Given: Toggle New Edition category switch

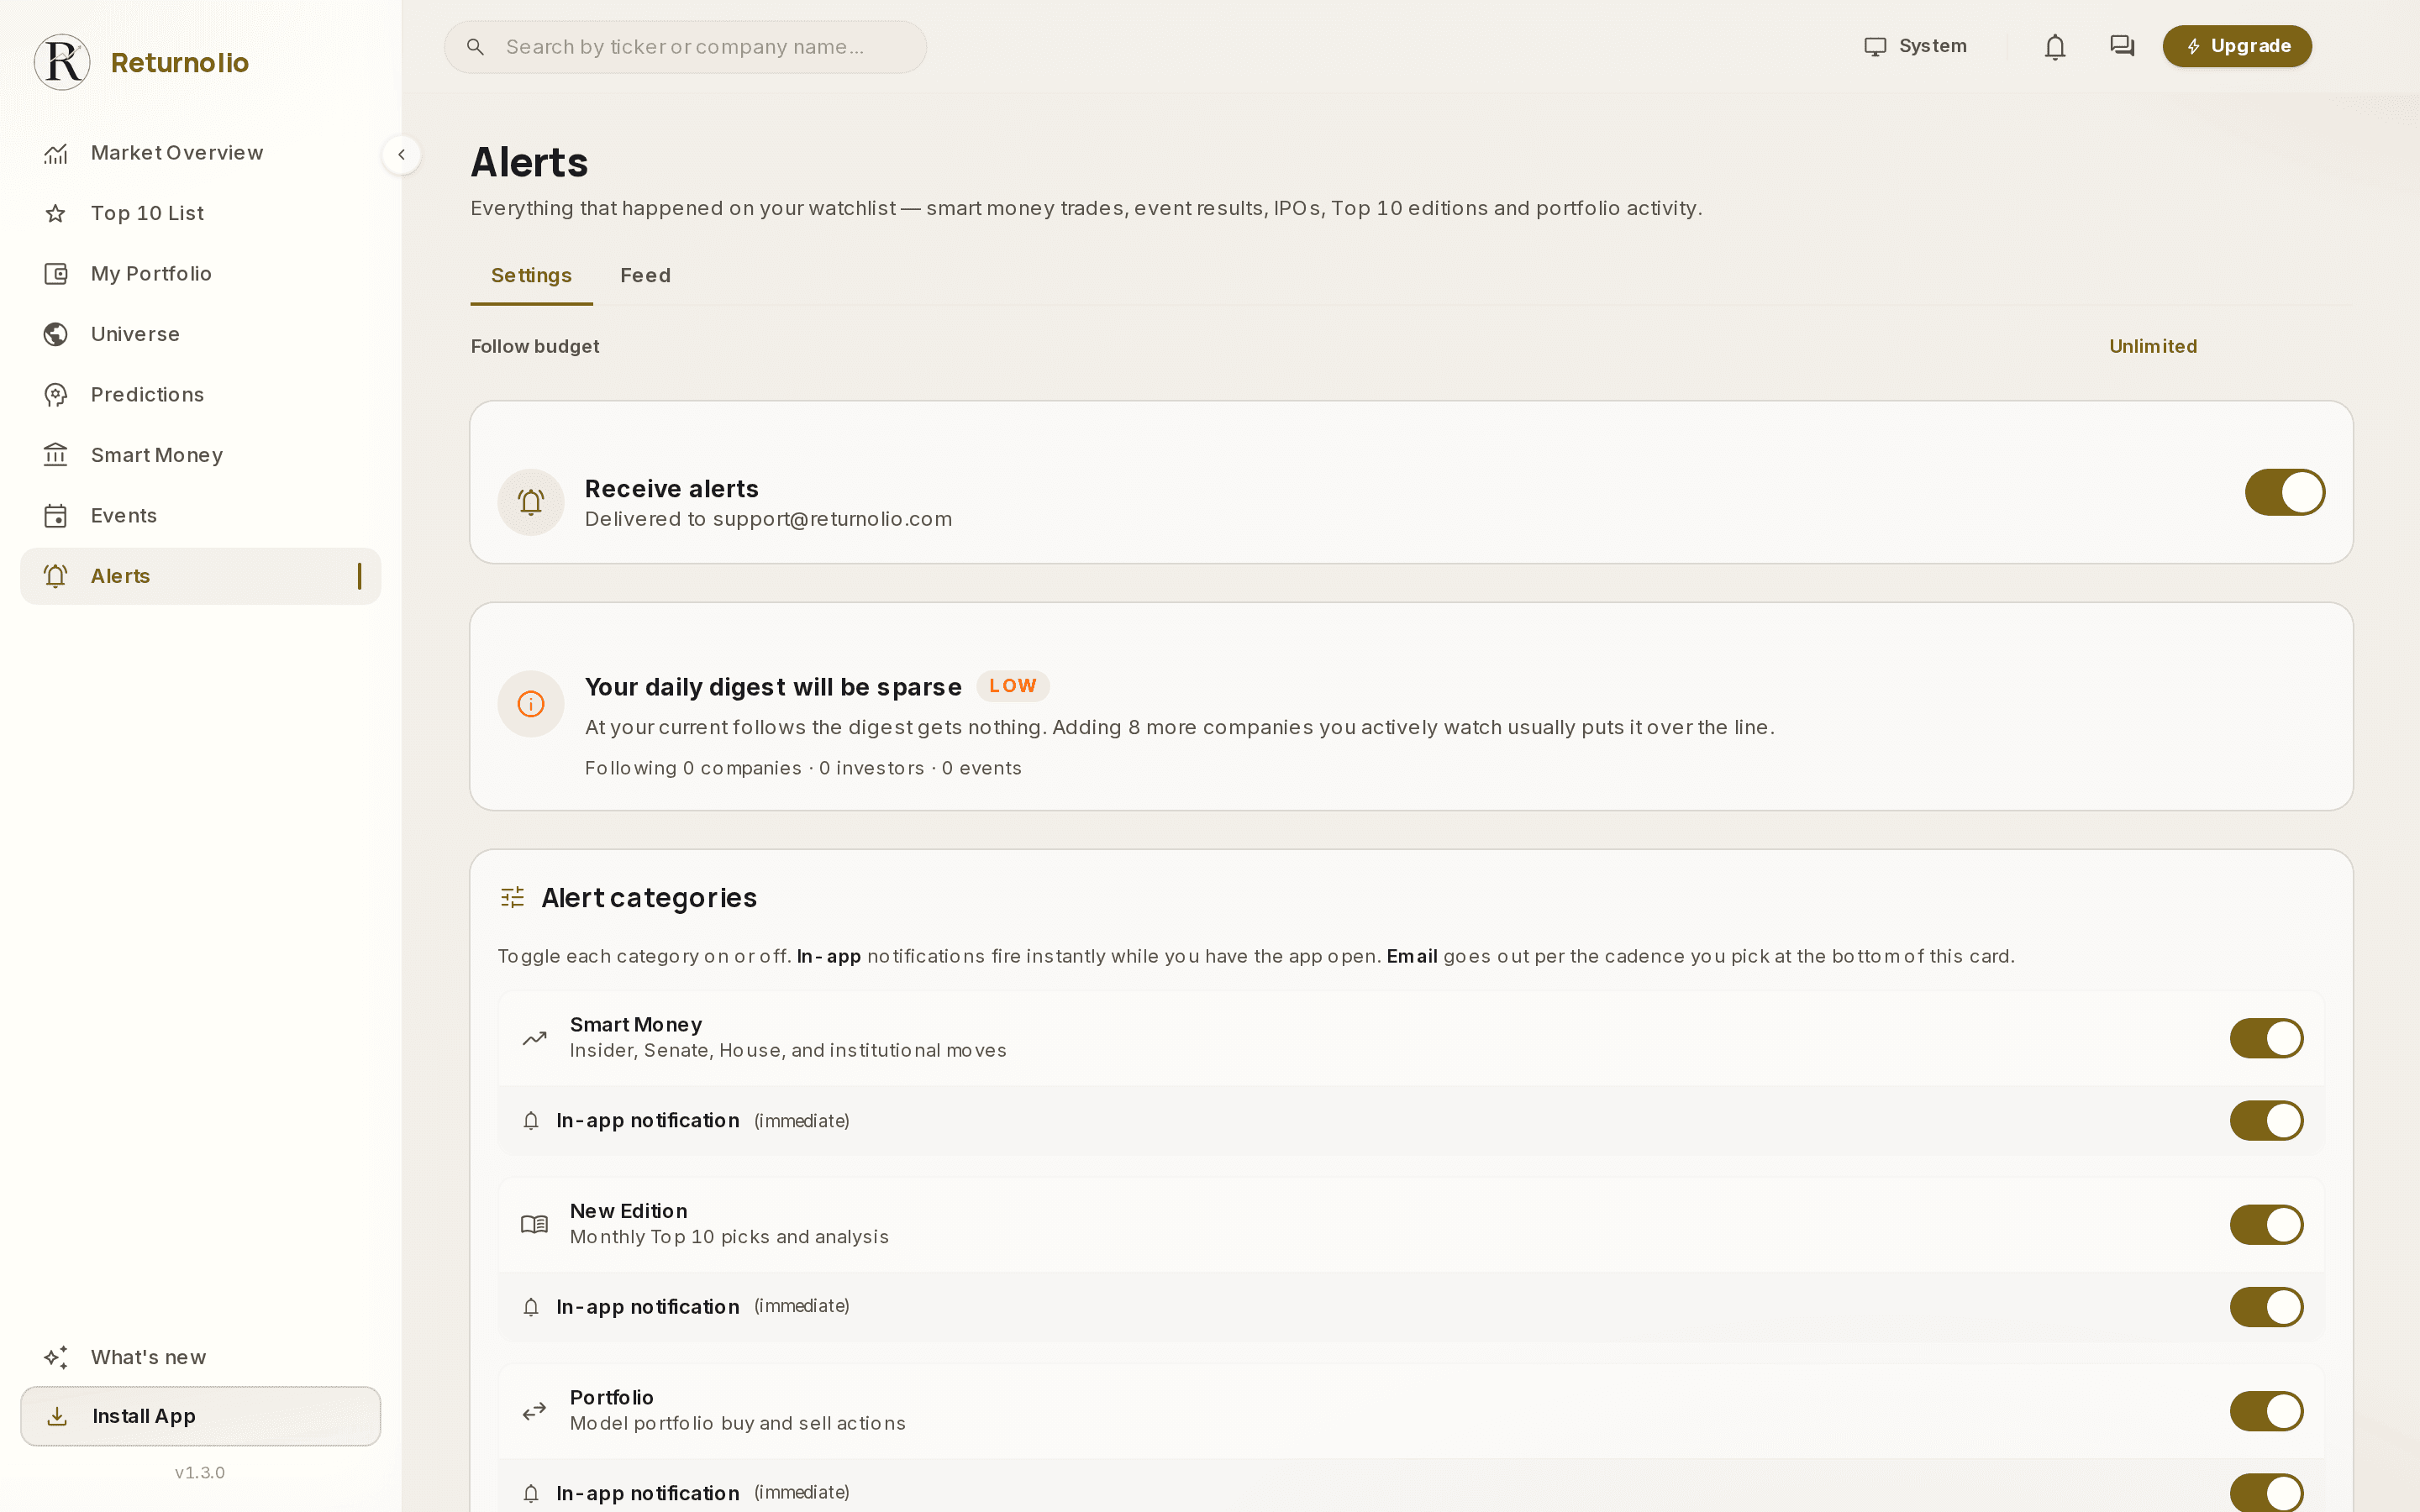Looking at the screenshot, I should tap(2266, 1225).
